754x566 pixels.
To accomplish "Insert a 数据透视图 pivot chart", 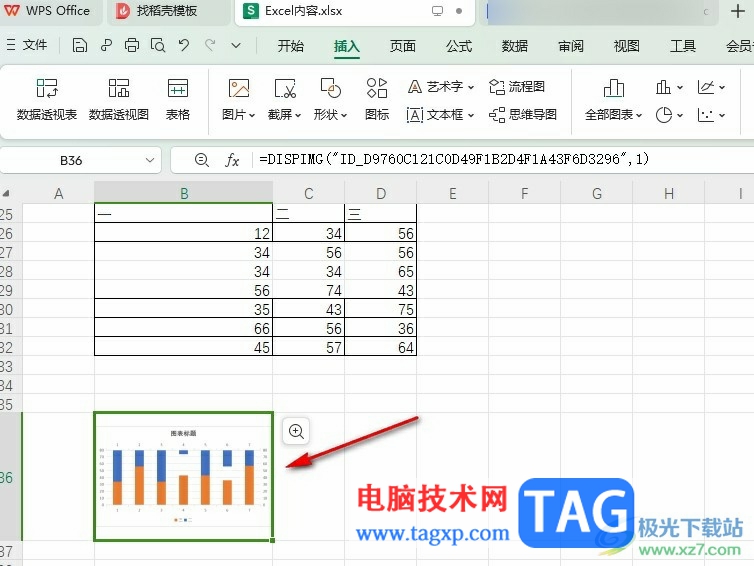I will 119,100.
